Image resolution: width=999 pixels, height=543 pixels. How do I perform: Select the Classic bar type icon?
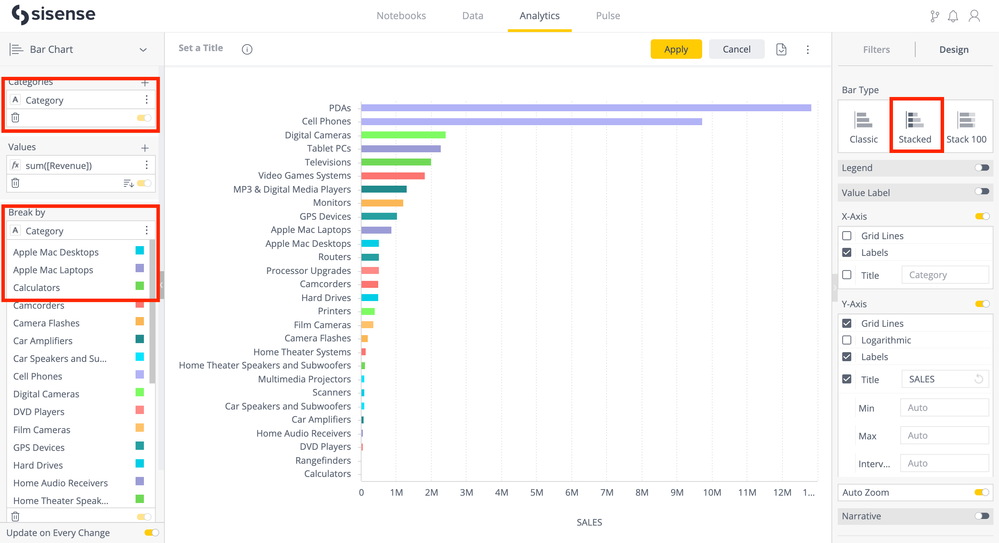click(864, 126)
